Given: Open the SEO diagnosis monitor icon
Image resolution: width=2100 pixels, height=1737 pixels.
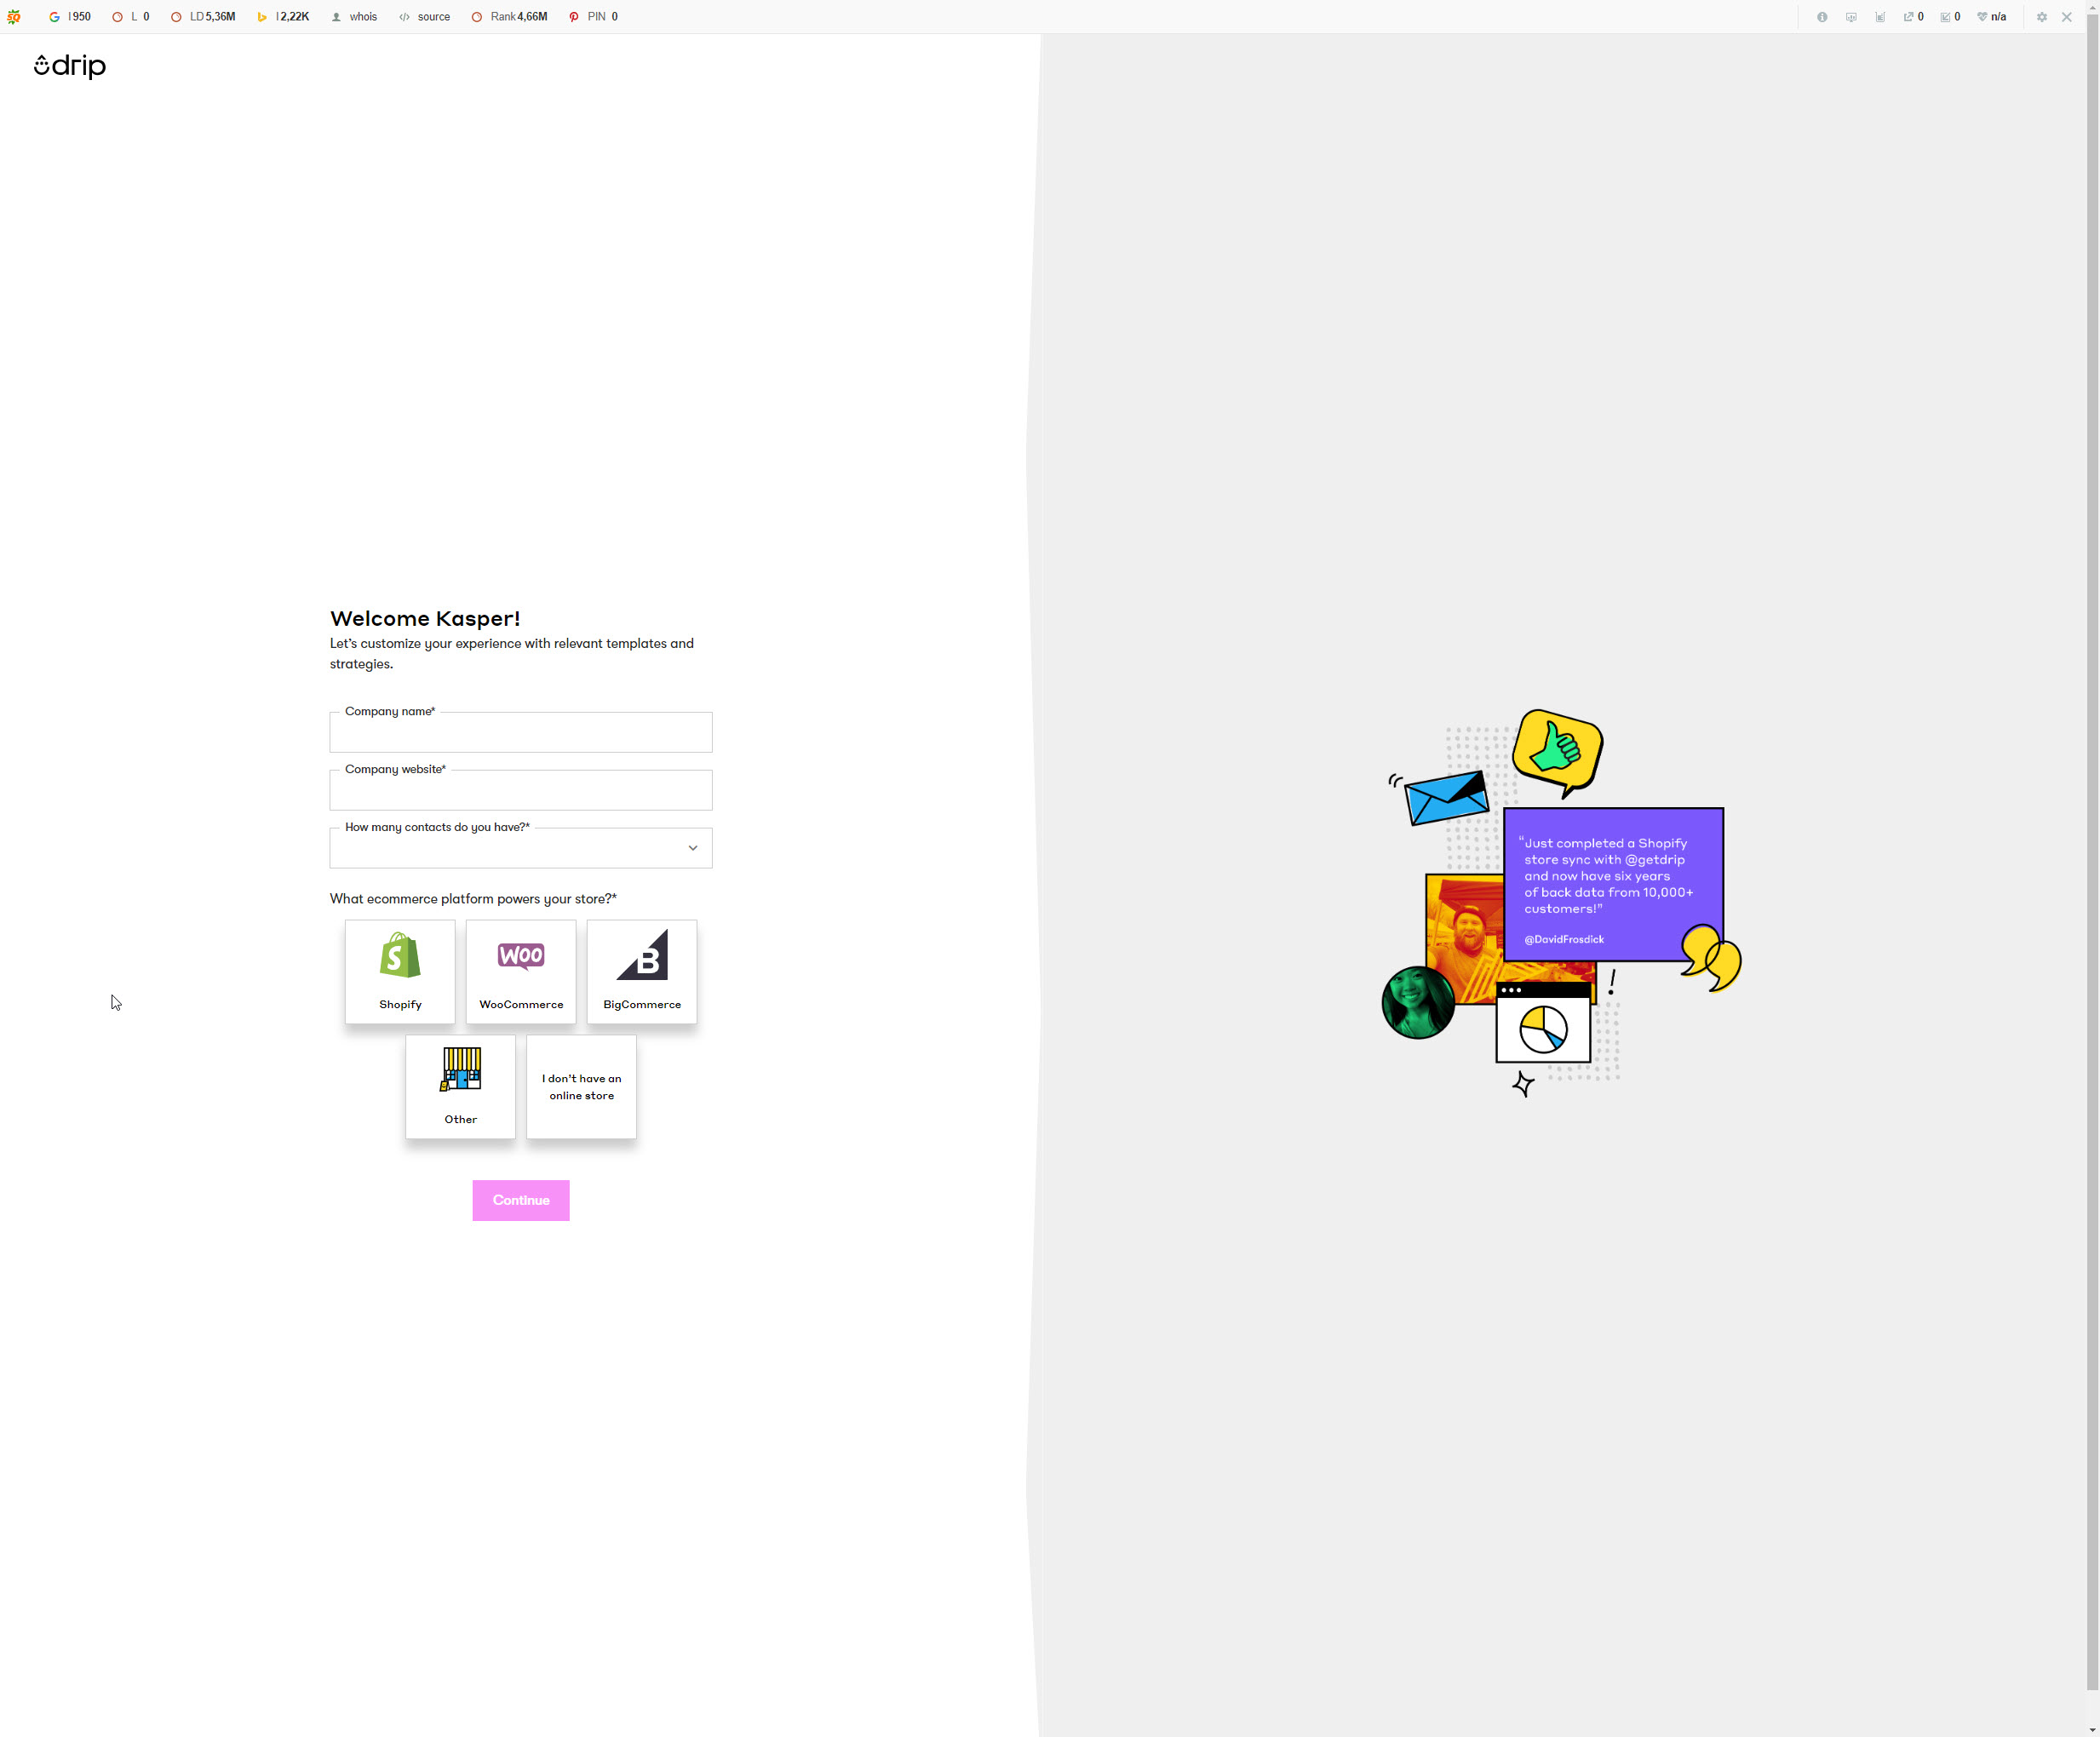Looking at the screenshot, I should pos(1851,17).
